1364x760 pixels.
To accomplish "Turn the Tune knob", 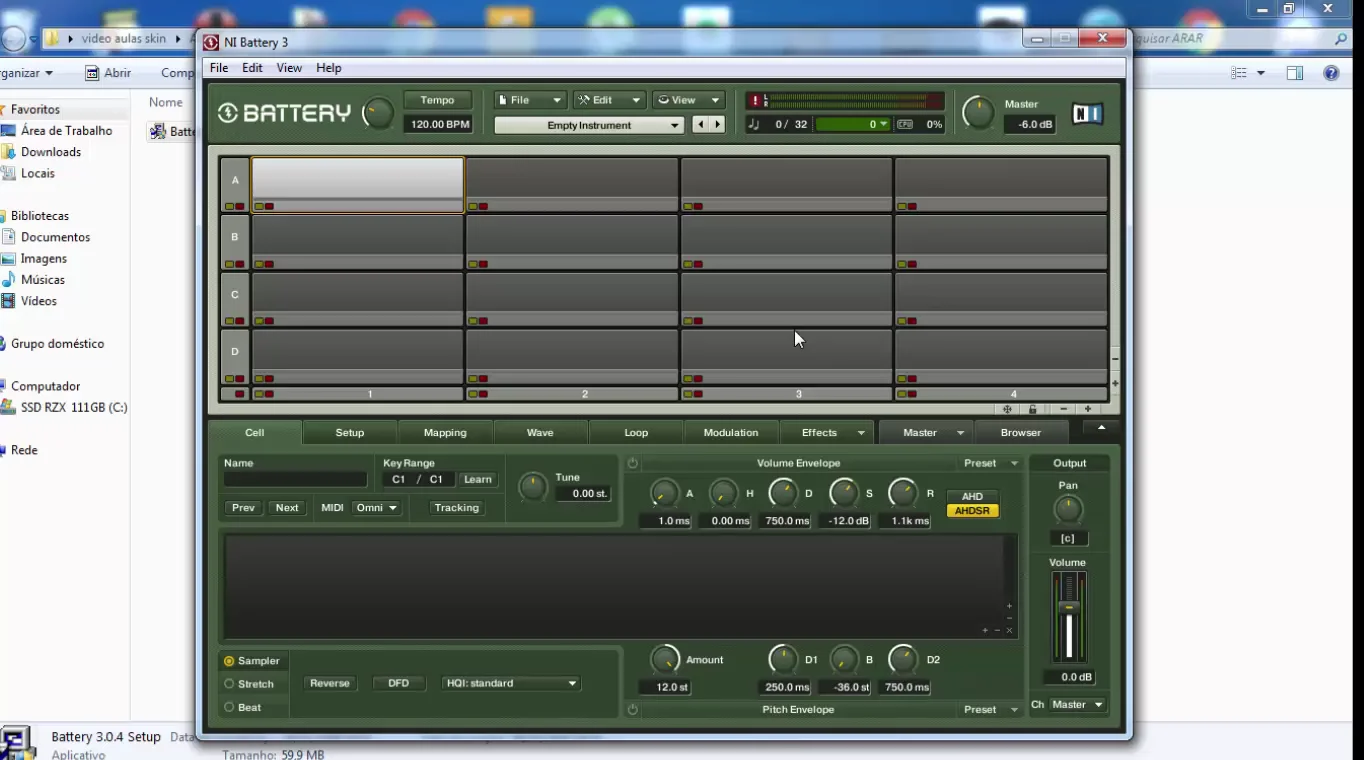I will (533, 487).
